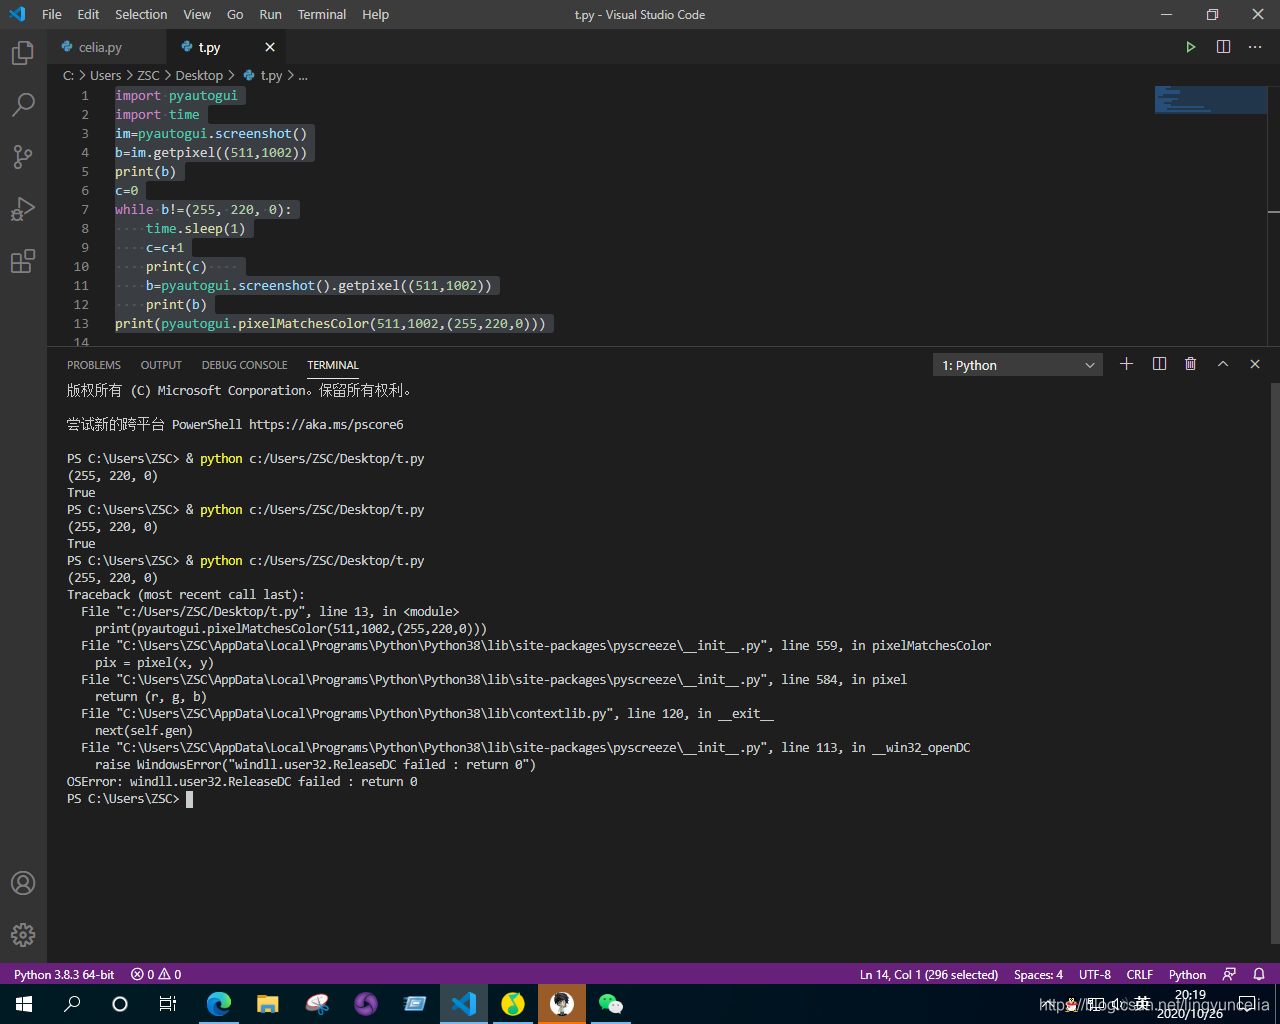Launch Microsoft Edge from taskbar
Screen dimensions: 1280x1024
pos(219,1004)
